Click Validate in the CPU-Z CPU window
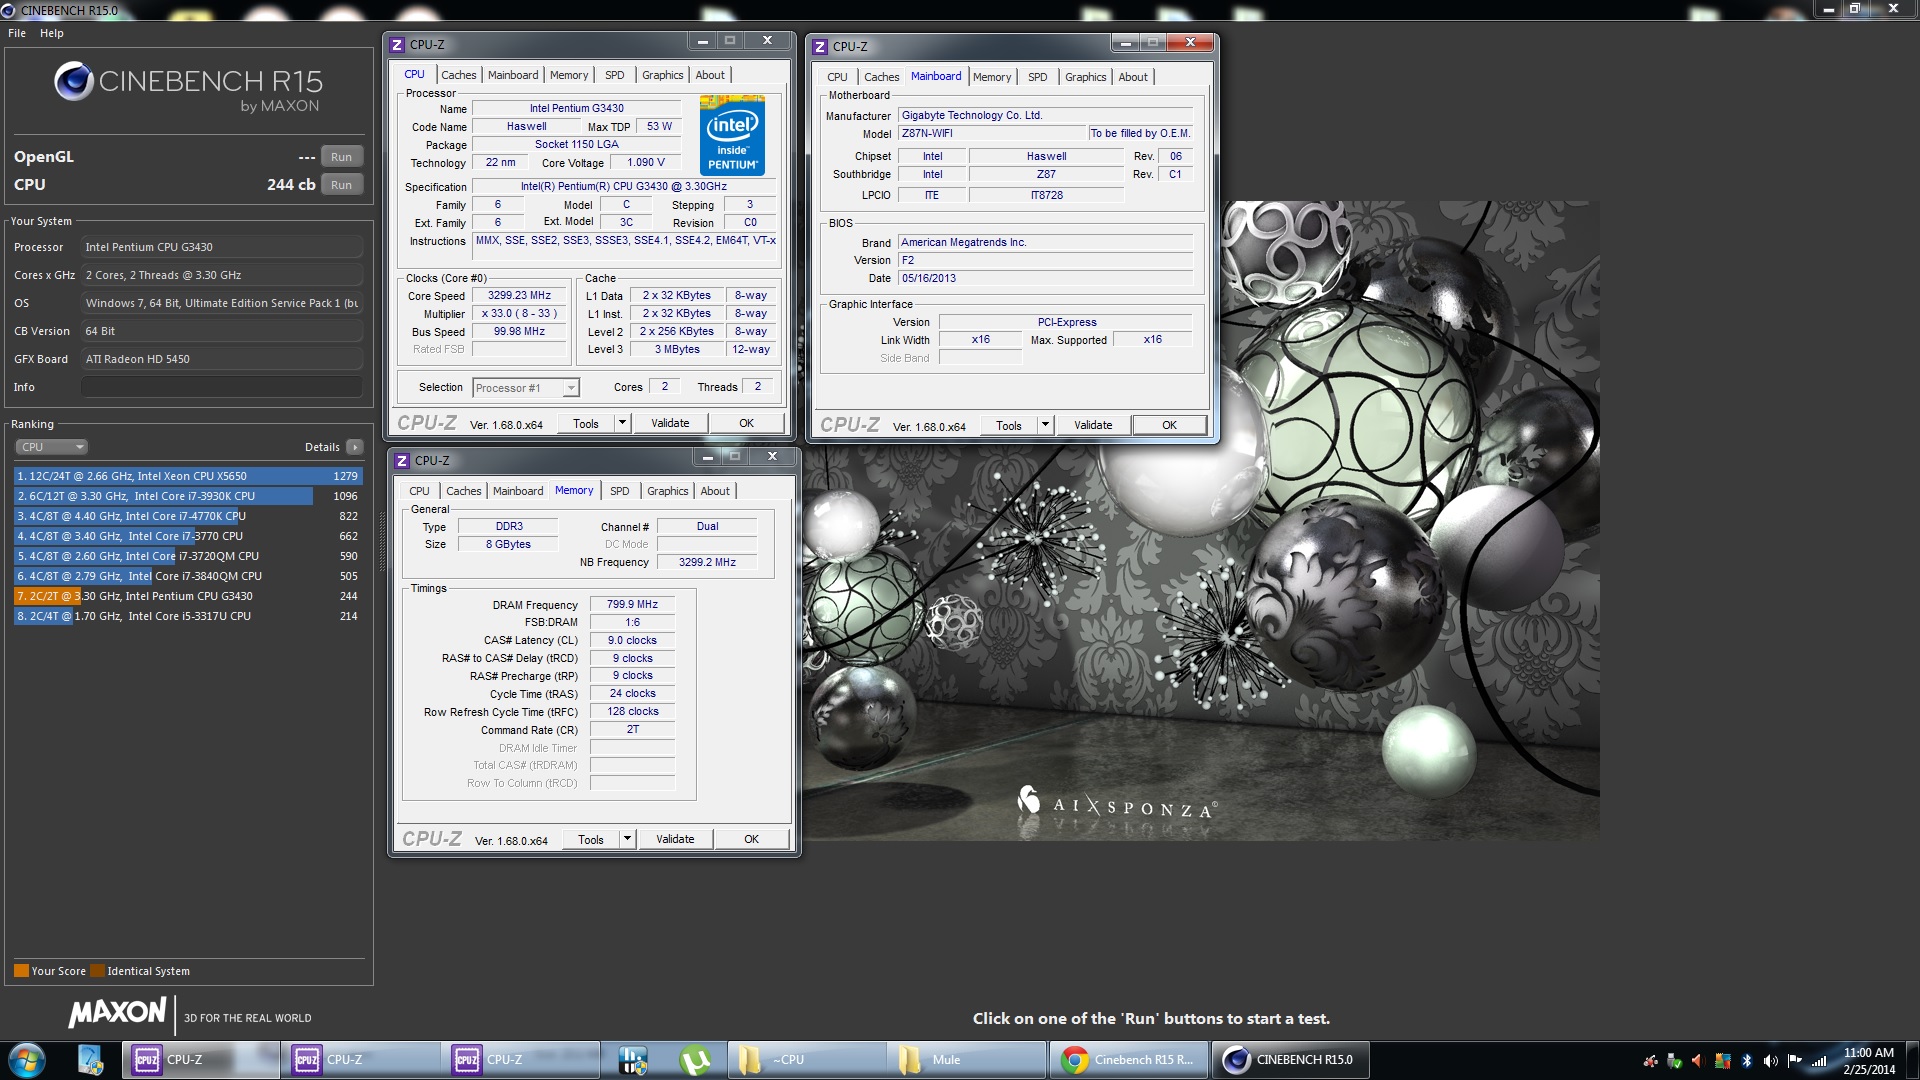The height and width of the screenshot is (1080, 1920). pyautogui.click(x=670, y=423)
